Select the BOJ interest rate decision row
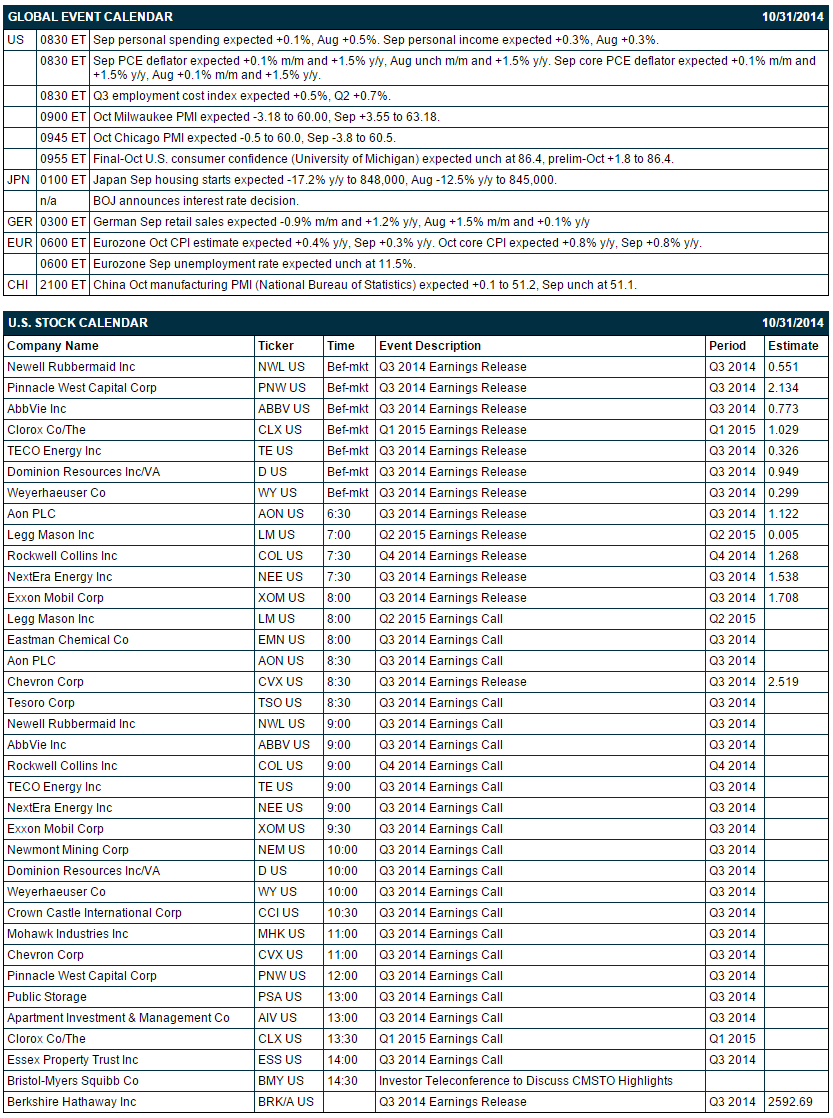 416,201
